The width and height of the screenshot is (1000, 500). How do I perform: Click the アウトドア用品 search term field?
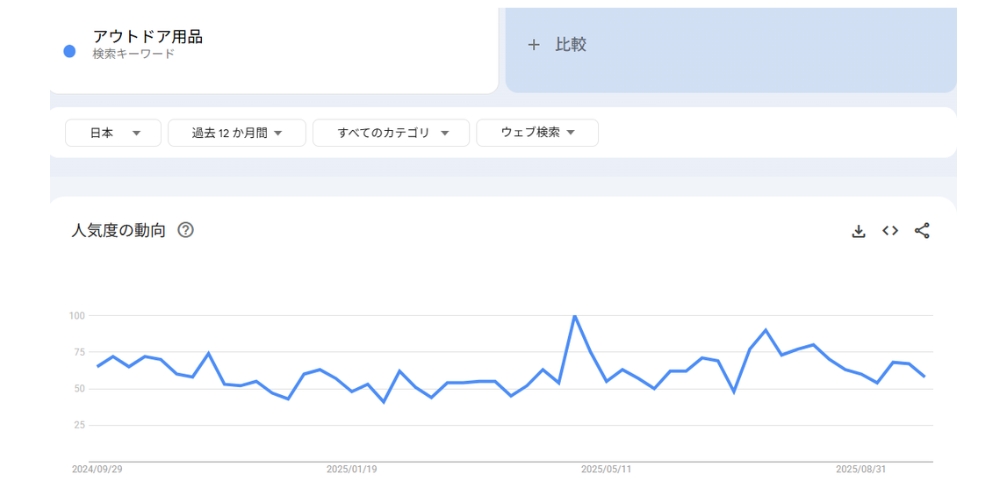point(148,37)
